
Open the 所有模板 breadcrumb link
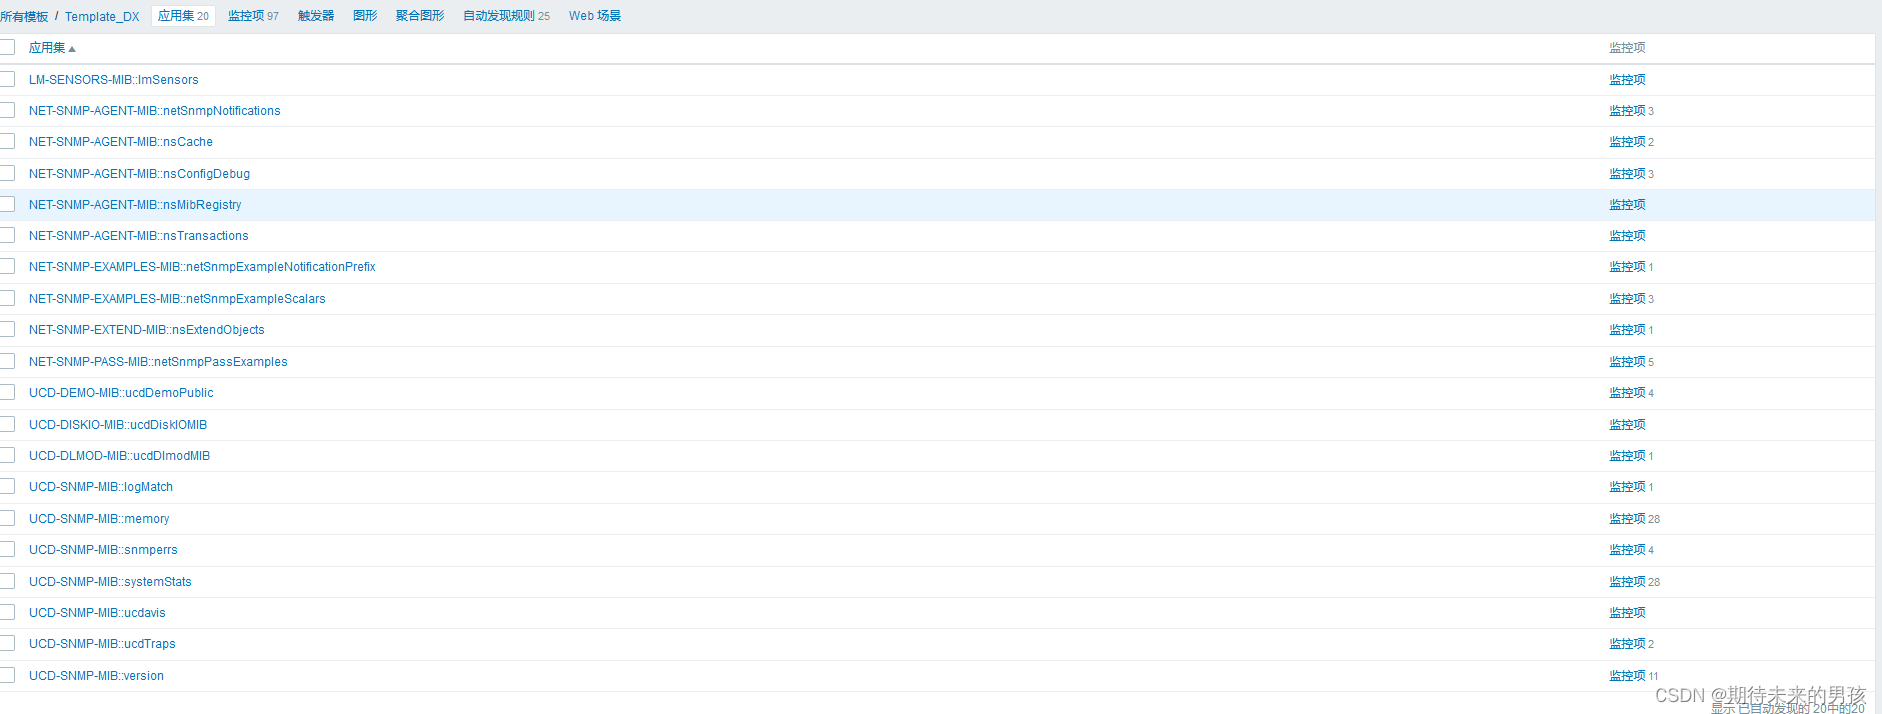(x=24, y=16)
